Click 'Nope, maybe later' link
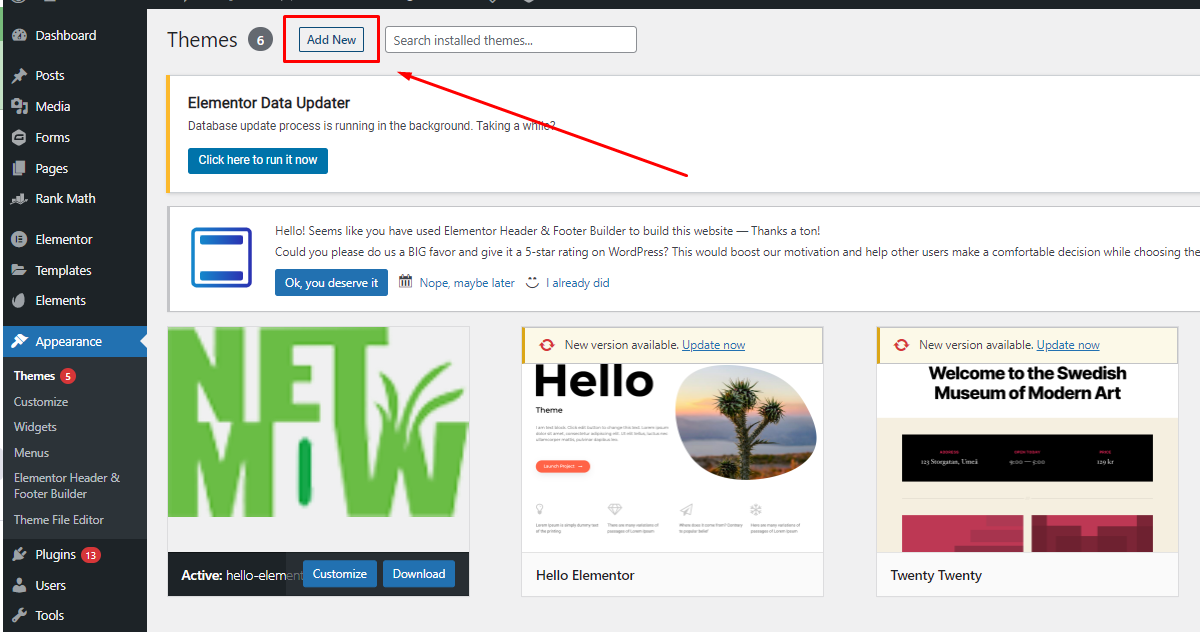Image resolution: width=1200 pixels, height=632 pixels. point(467,283)
